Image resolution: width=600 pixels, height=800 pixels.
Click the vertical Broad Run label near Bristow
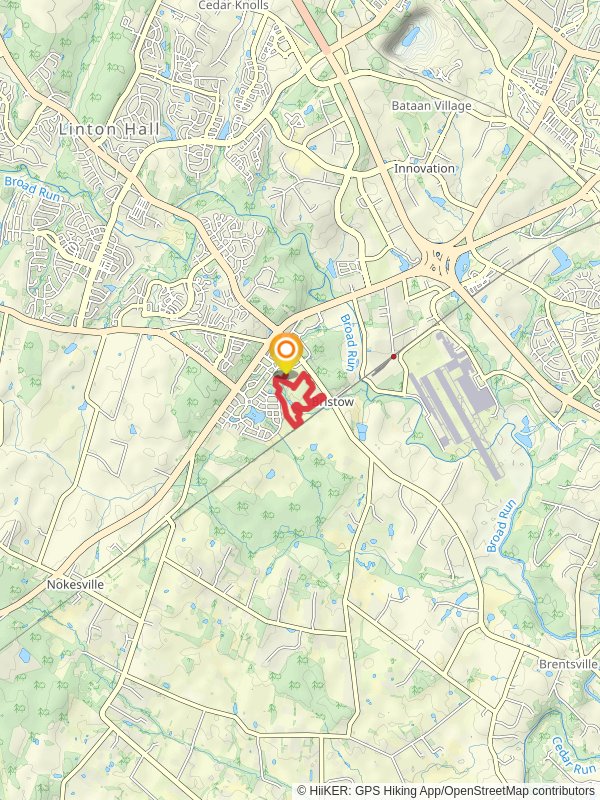(347, 342)
